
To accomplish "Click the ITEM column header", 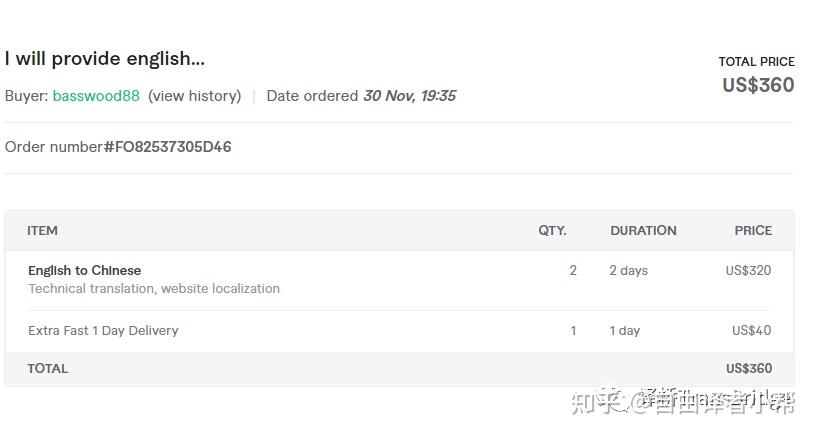I will [x=43, y=231].
